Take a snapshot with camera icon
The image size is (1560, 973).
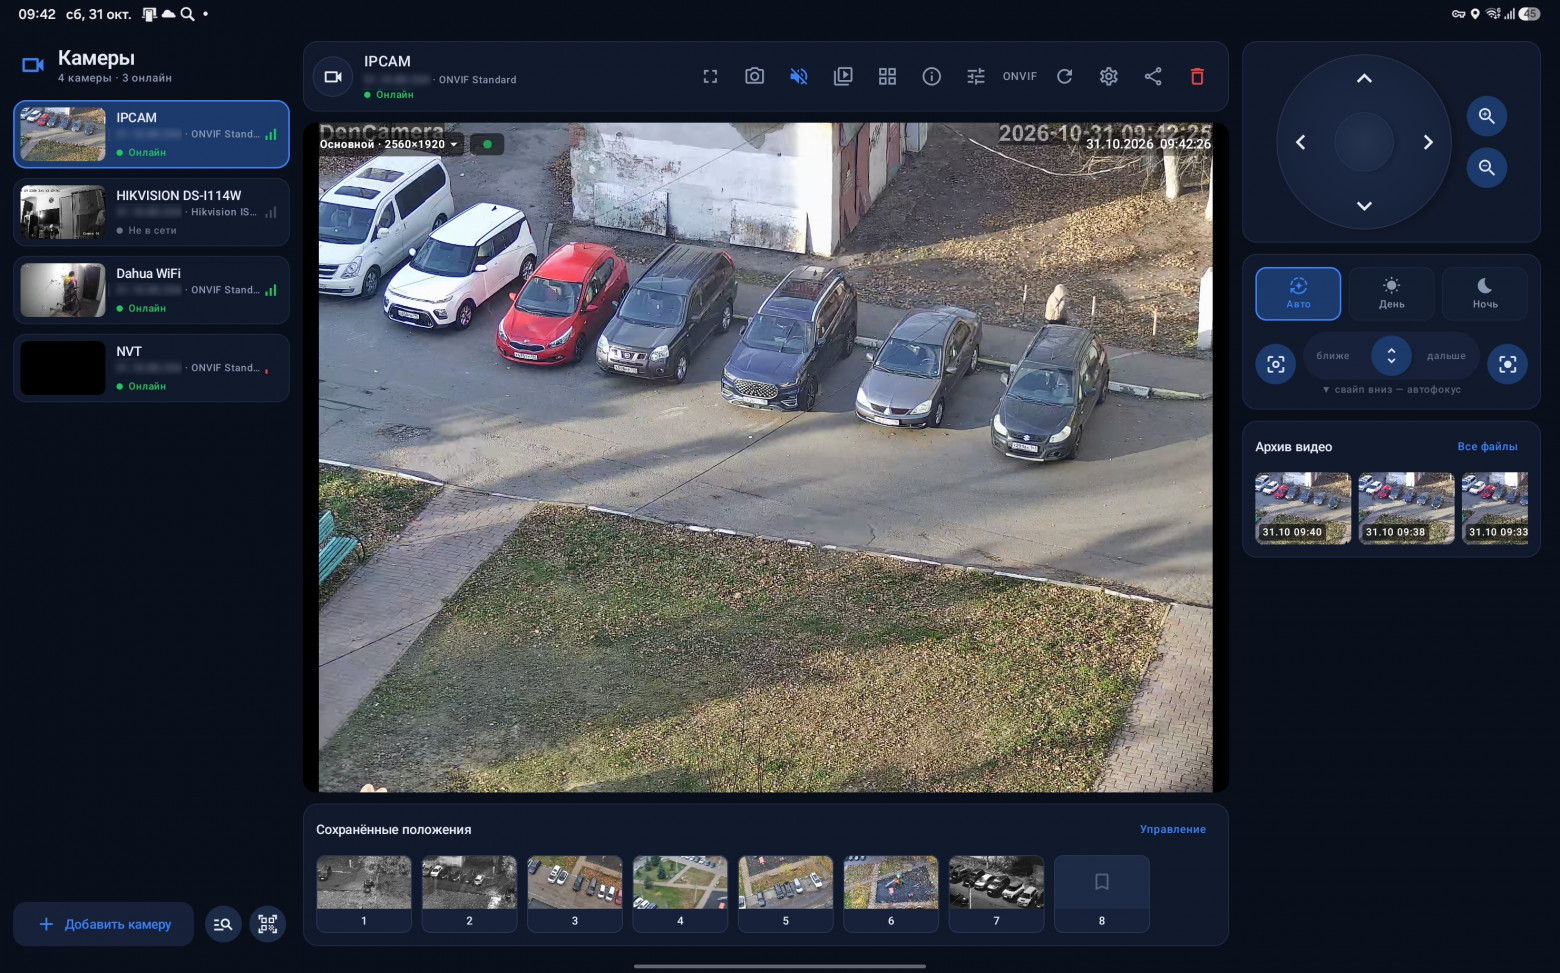tap(754, 76)
